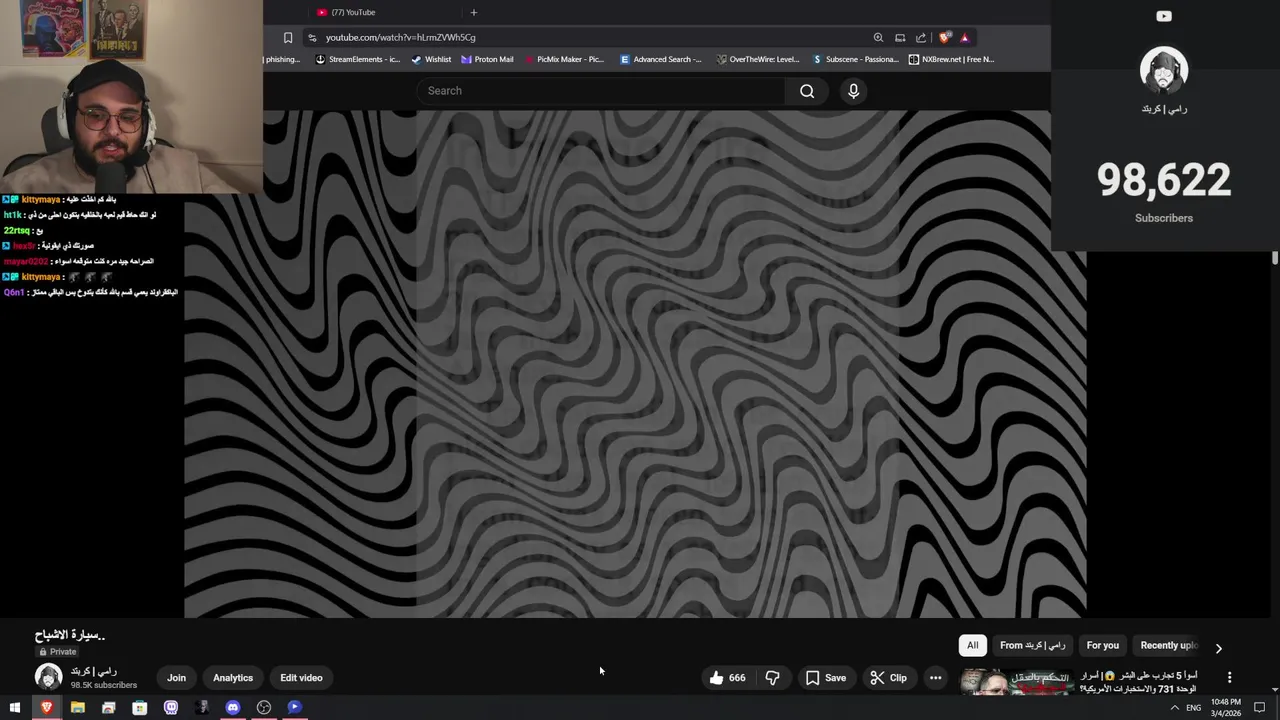Create a Clip of this video

[888, 678]
